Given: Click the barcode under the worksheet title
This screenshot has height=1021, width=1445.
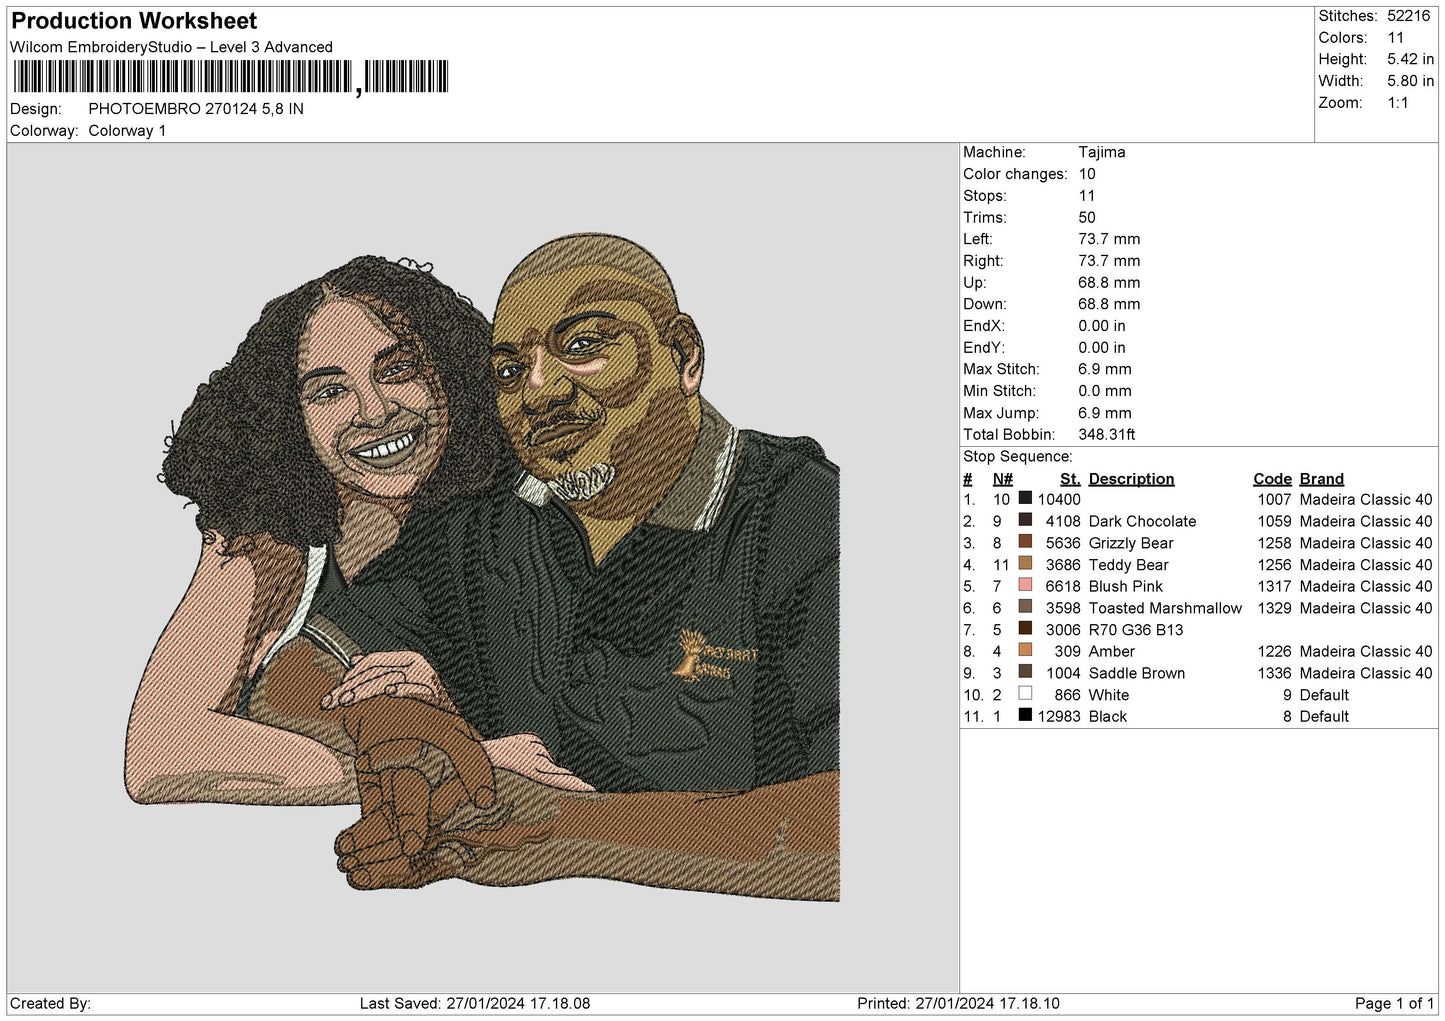Looking at the screenshot, I should [x=230, y=77].
